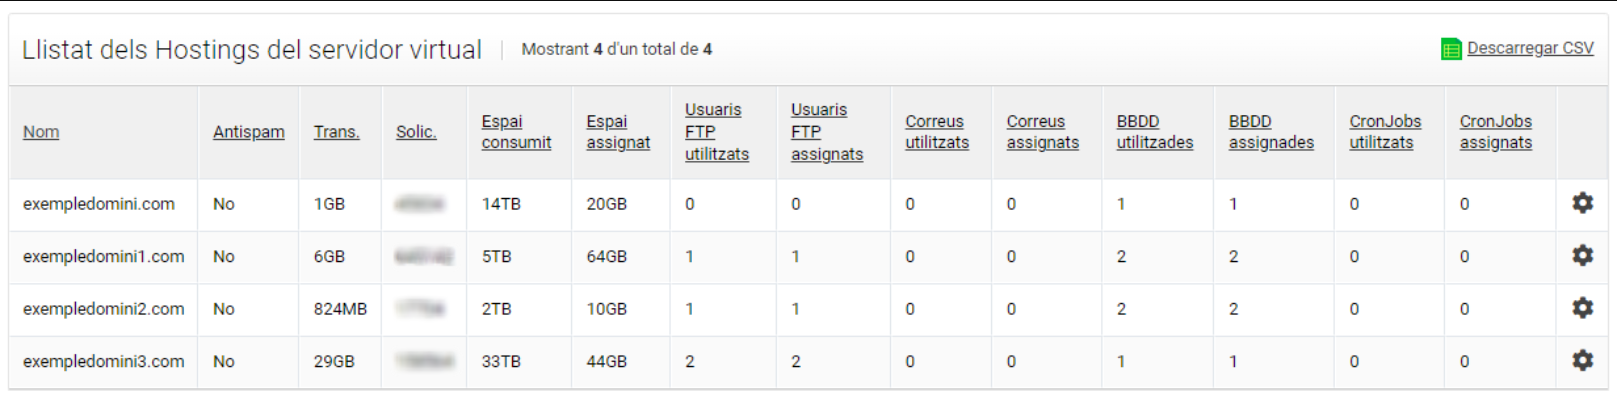Sort table by Nom column
1617x398 pixels.
[41, 132]
